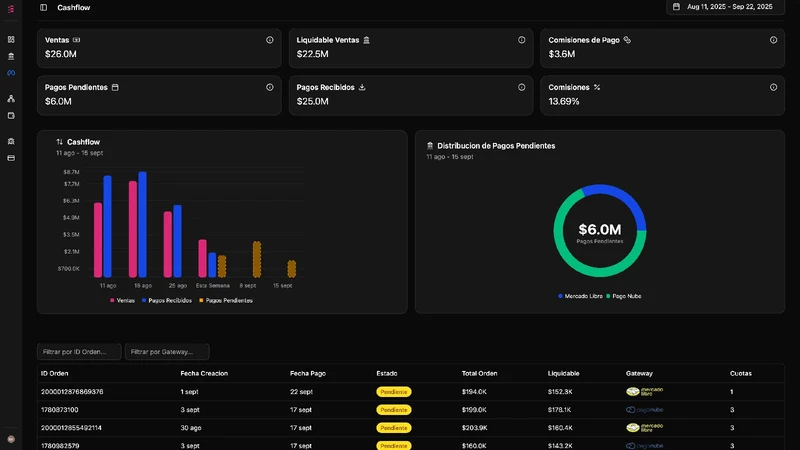Click the $178.1K liquidable value

point(560,410)
